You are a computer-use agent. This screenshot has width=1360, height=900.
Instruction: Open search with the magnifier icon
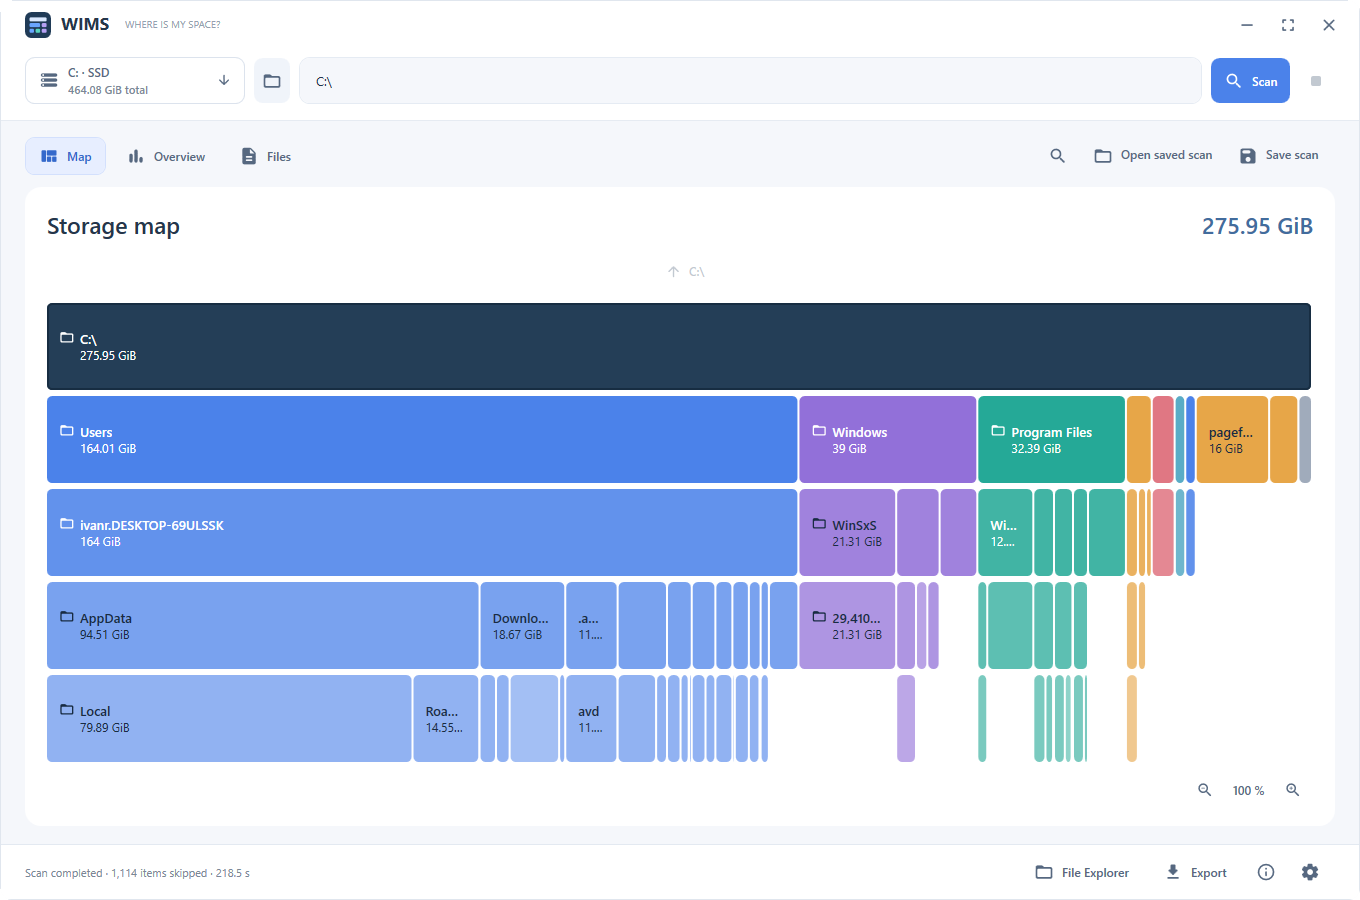point(1057,156)
